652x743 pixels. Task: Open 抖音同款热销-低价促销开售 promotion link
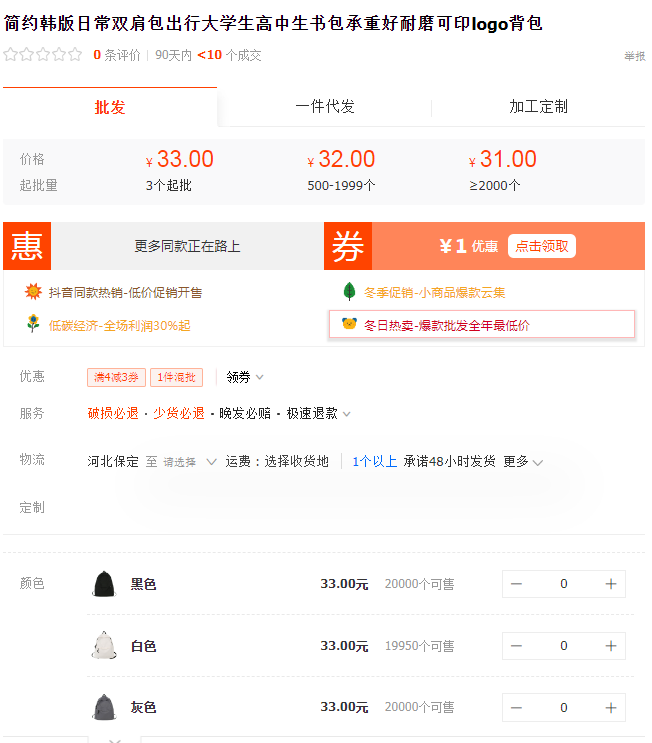click(125, 293)
